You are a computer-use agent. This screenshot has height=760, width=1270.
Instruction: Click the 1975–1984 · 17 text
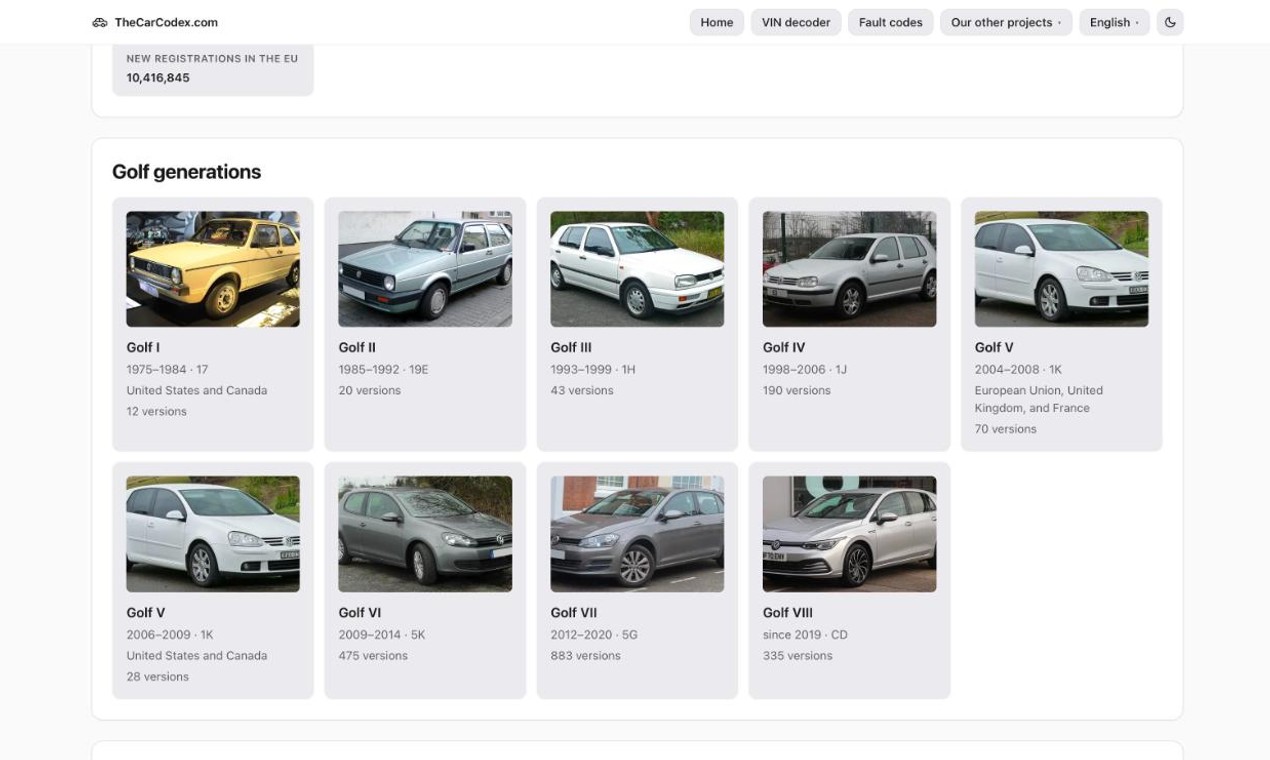coord(167,369)
